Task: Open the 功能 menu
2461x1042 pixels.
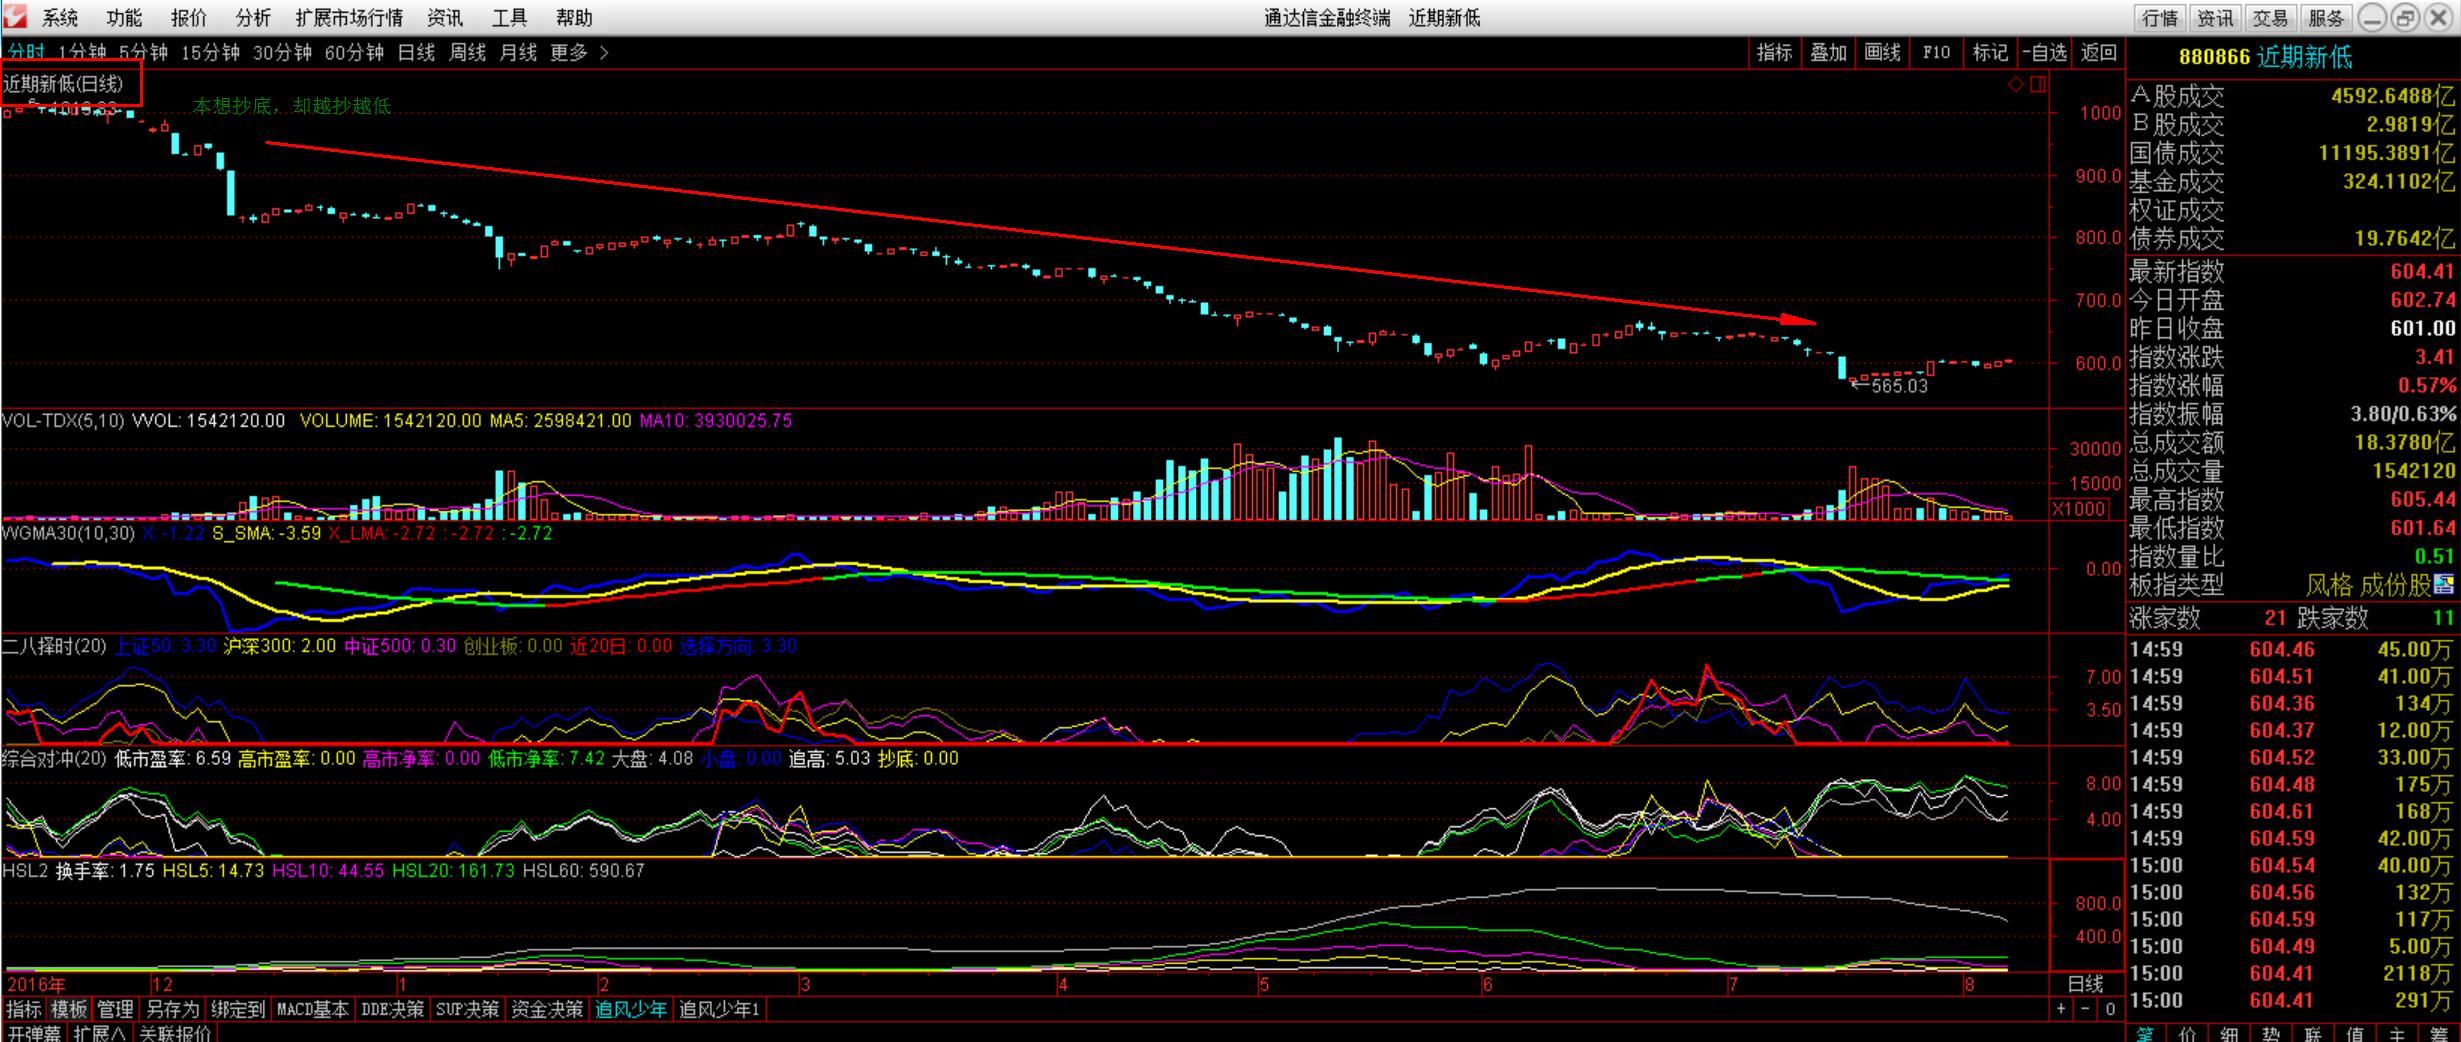Action: (x=124, y=18)
